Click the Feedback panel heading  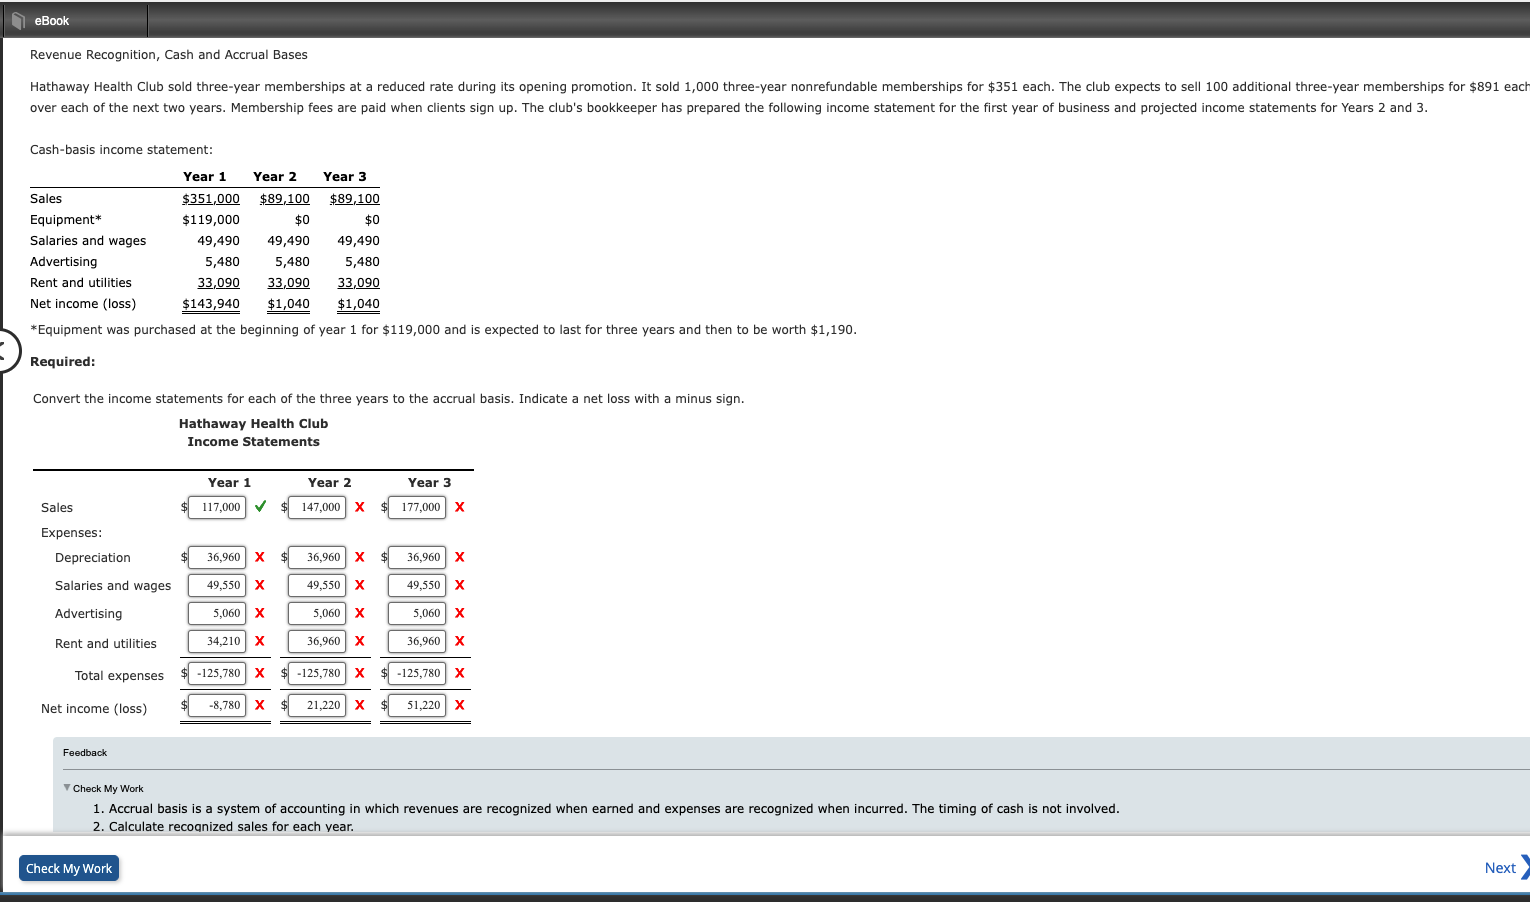click(x=85, y=753)
